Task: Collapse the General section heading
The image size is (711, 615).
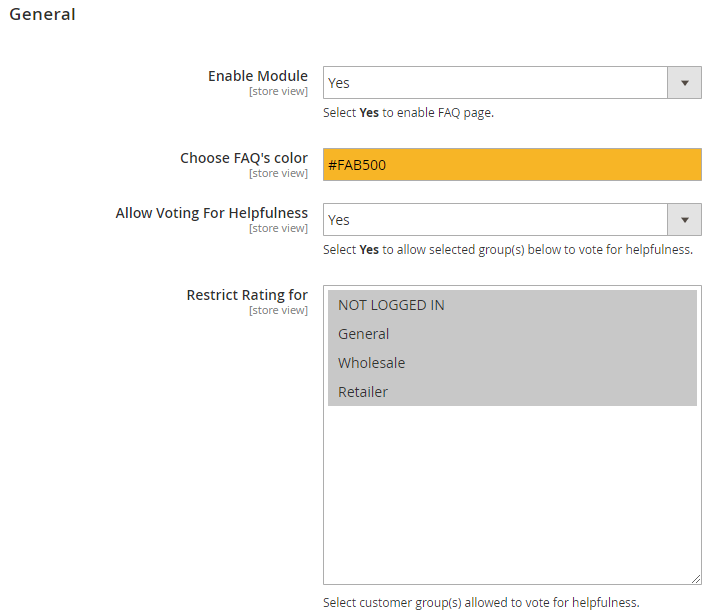Action: [x=42, y=15]
